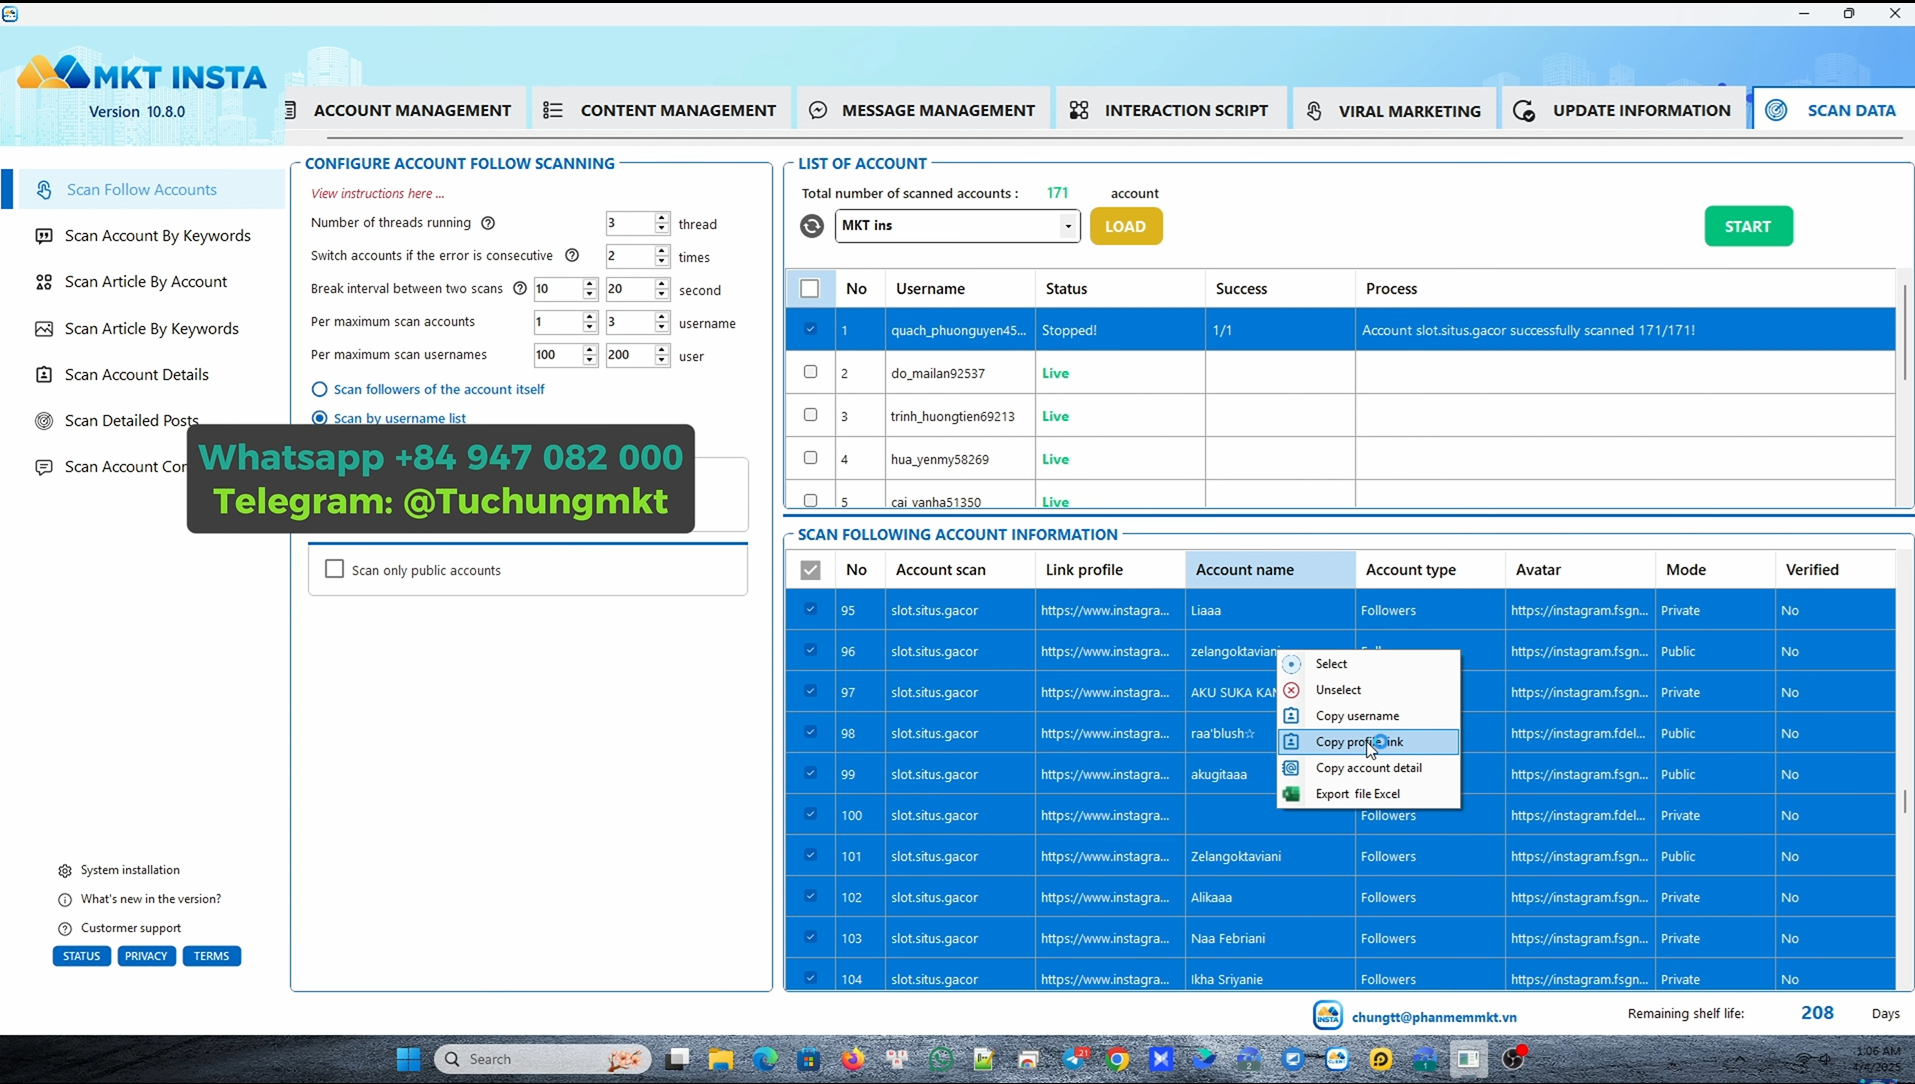Click the STATUS button
This screenshot has width=1915, height=1084.
(x=81, y=956)
